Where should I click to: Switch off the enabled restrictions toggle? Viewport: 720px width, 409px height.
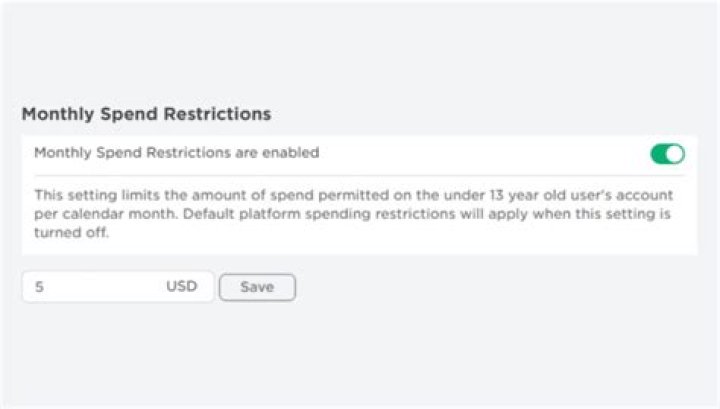pos(667,154)
